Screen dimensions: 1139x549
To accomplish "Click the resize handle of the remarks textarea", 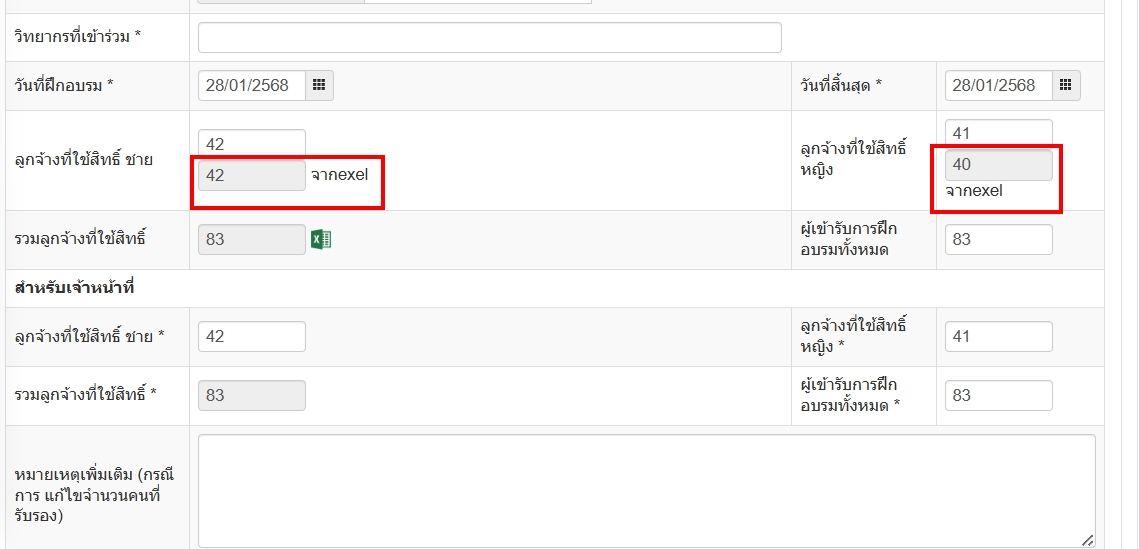I will pos(1087,540).
